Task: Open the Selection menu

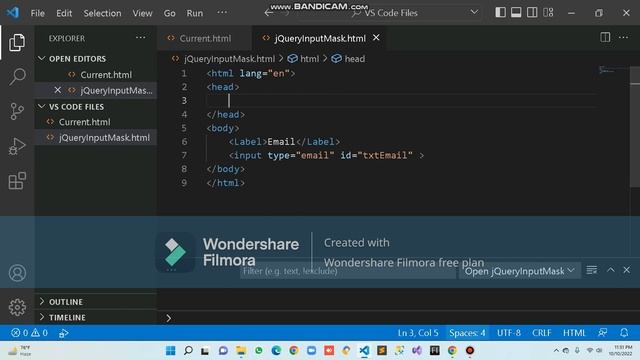Action: tap(102, 13)
